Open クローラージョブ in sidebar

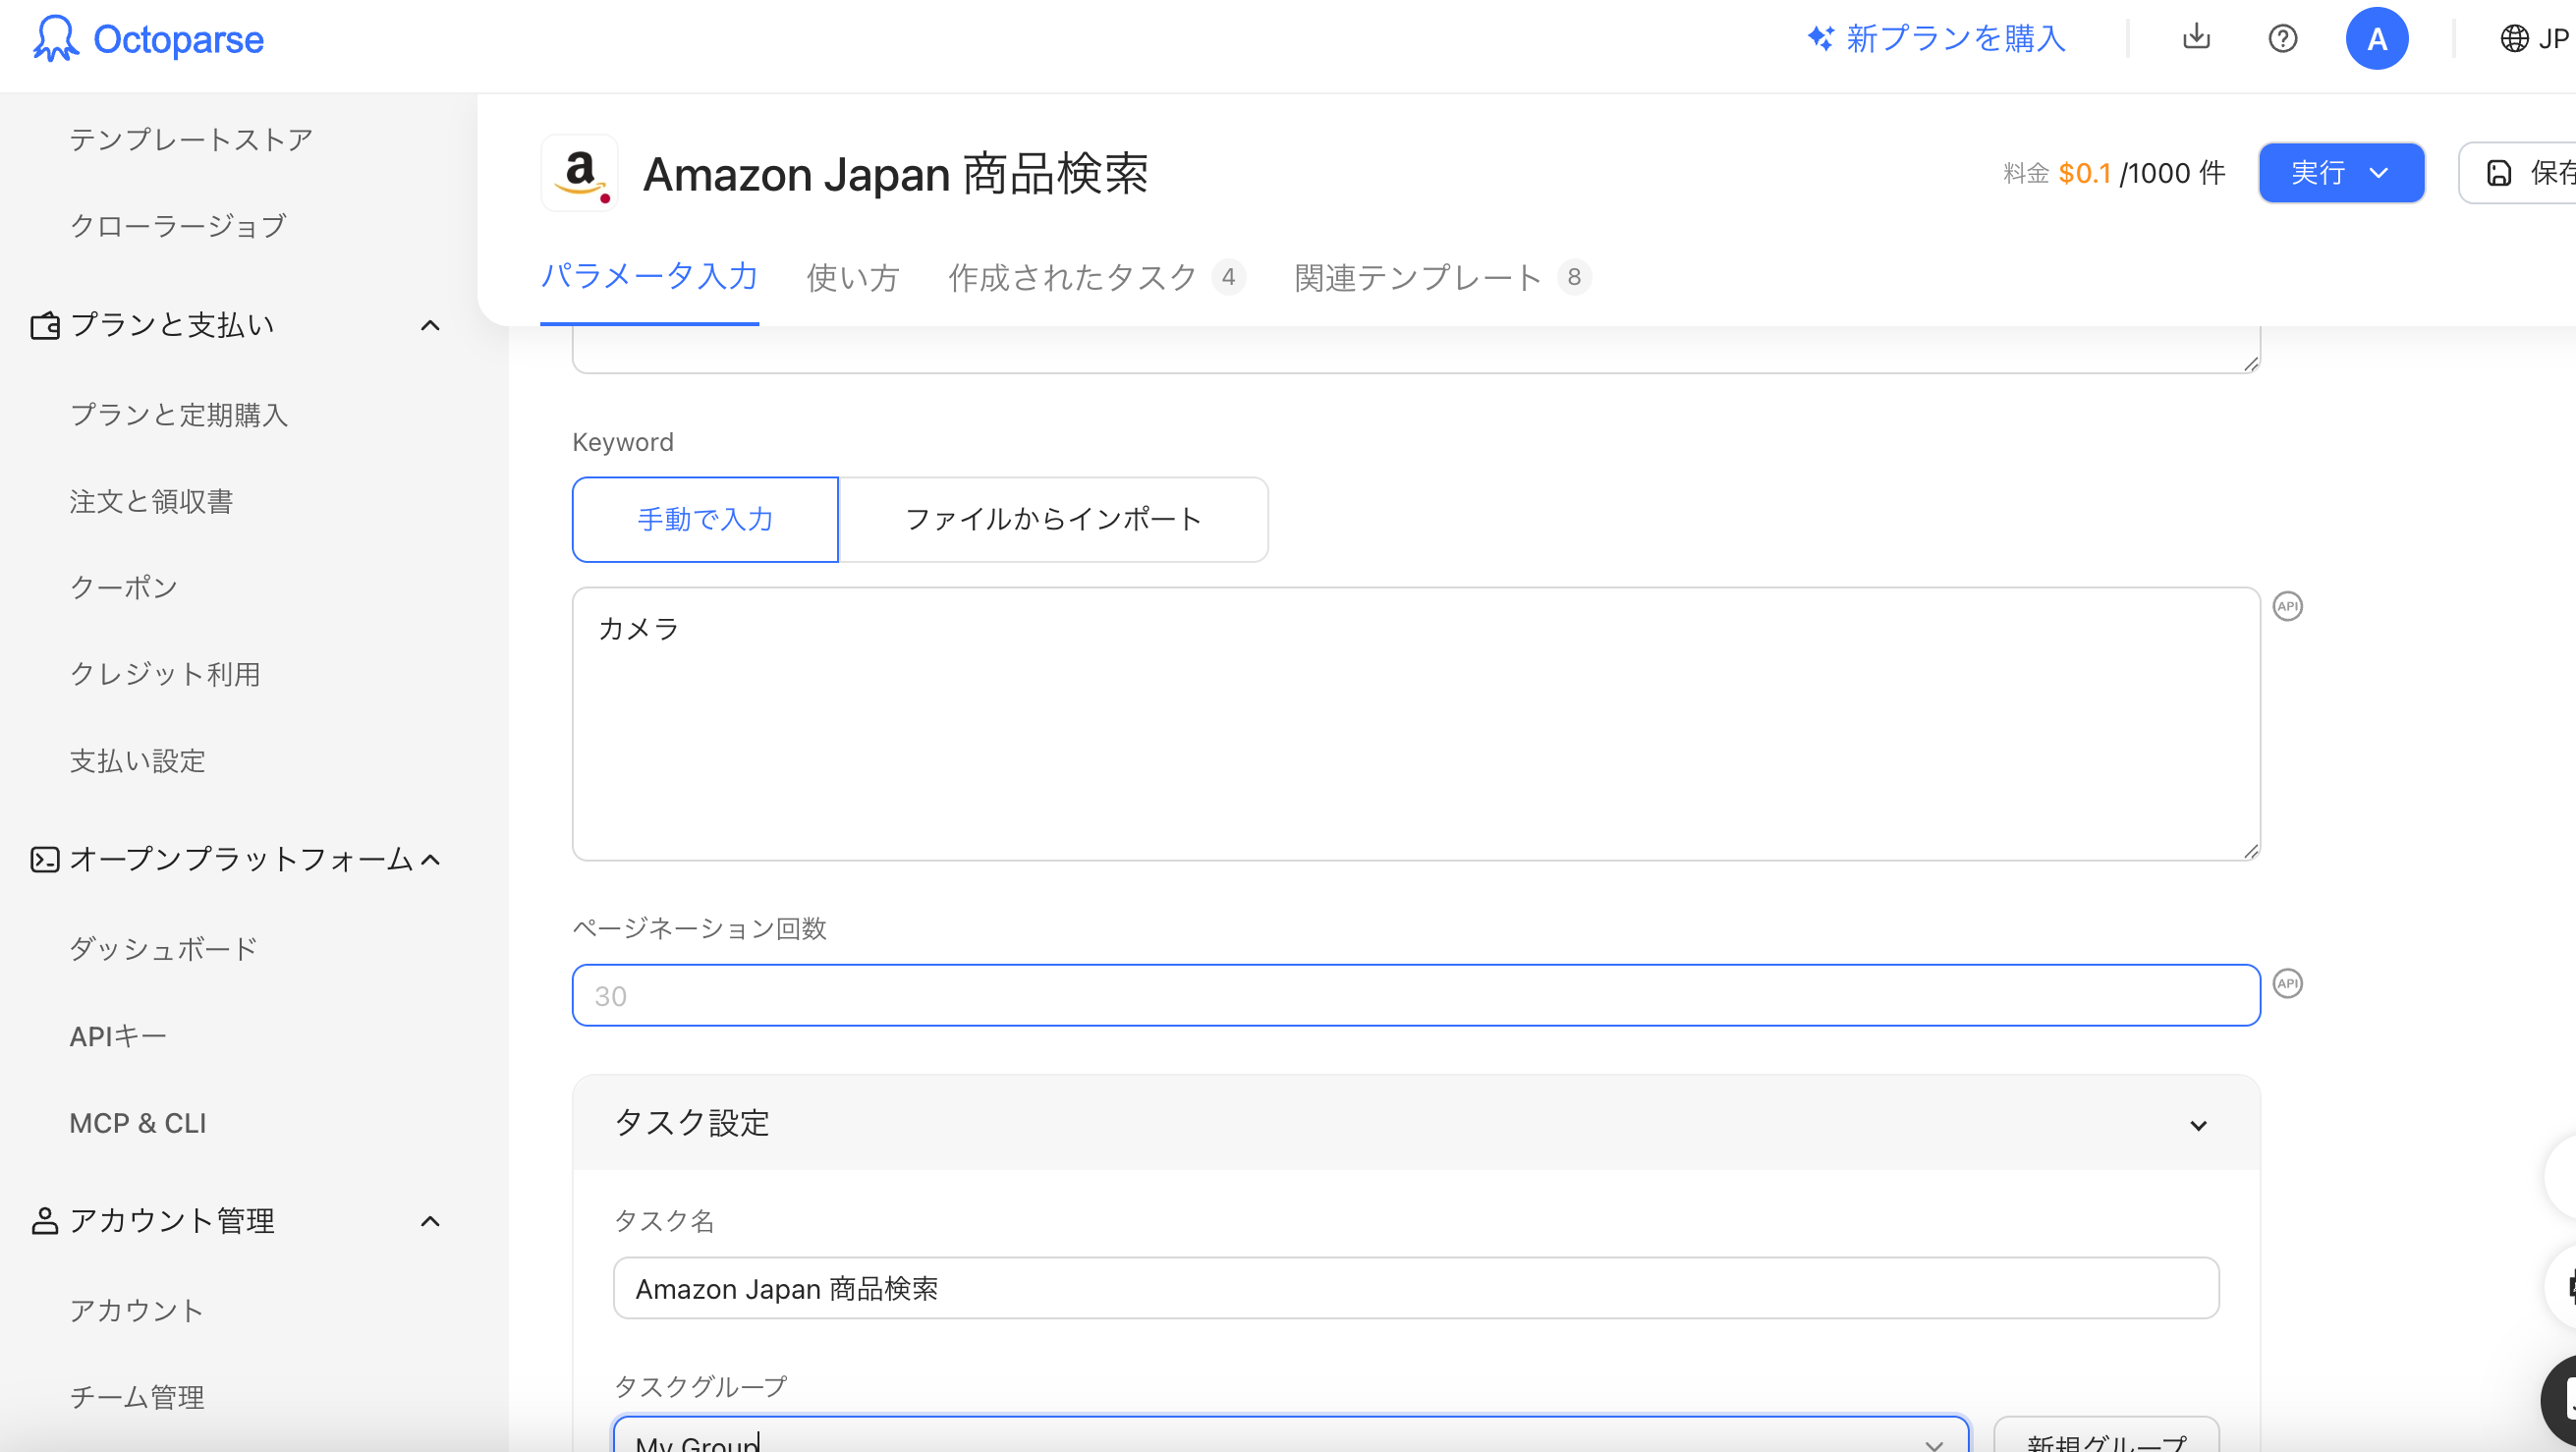pos(178,226)
